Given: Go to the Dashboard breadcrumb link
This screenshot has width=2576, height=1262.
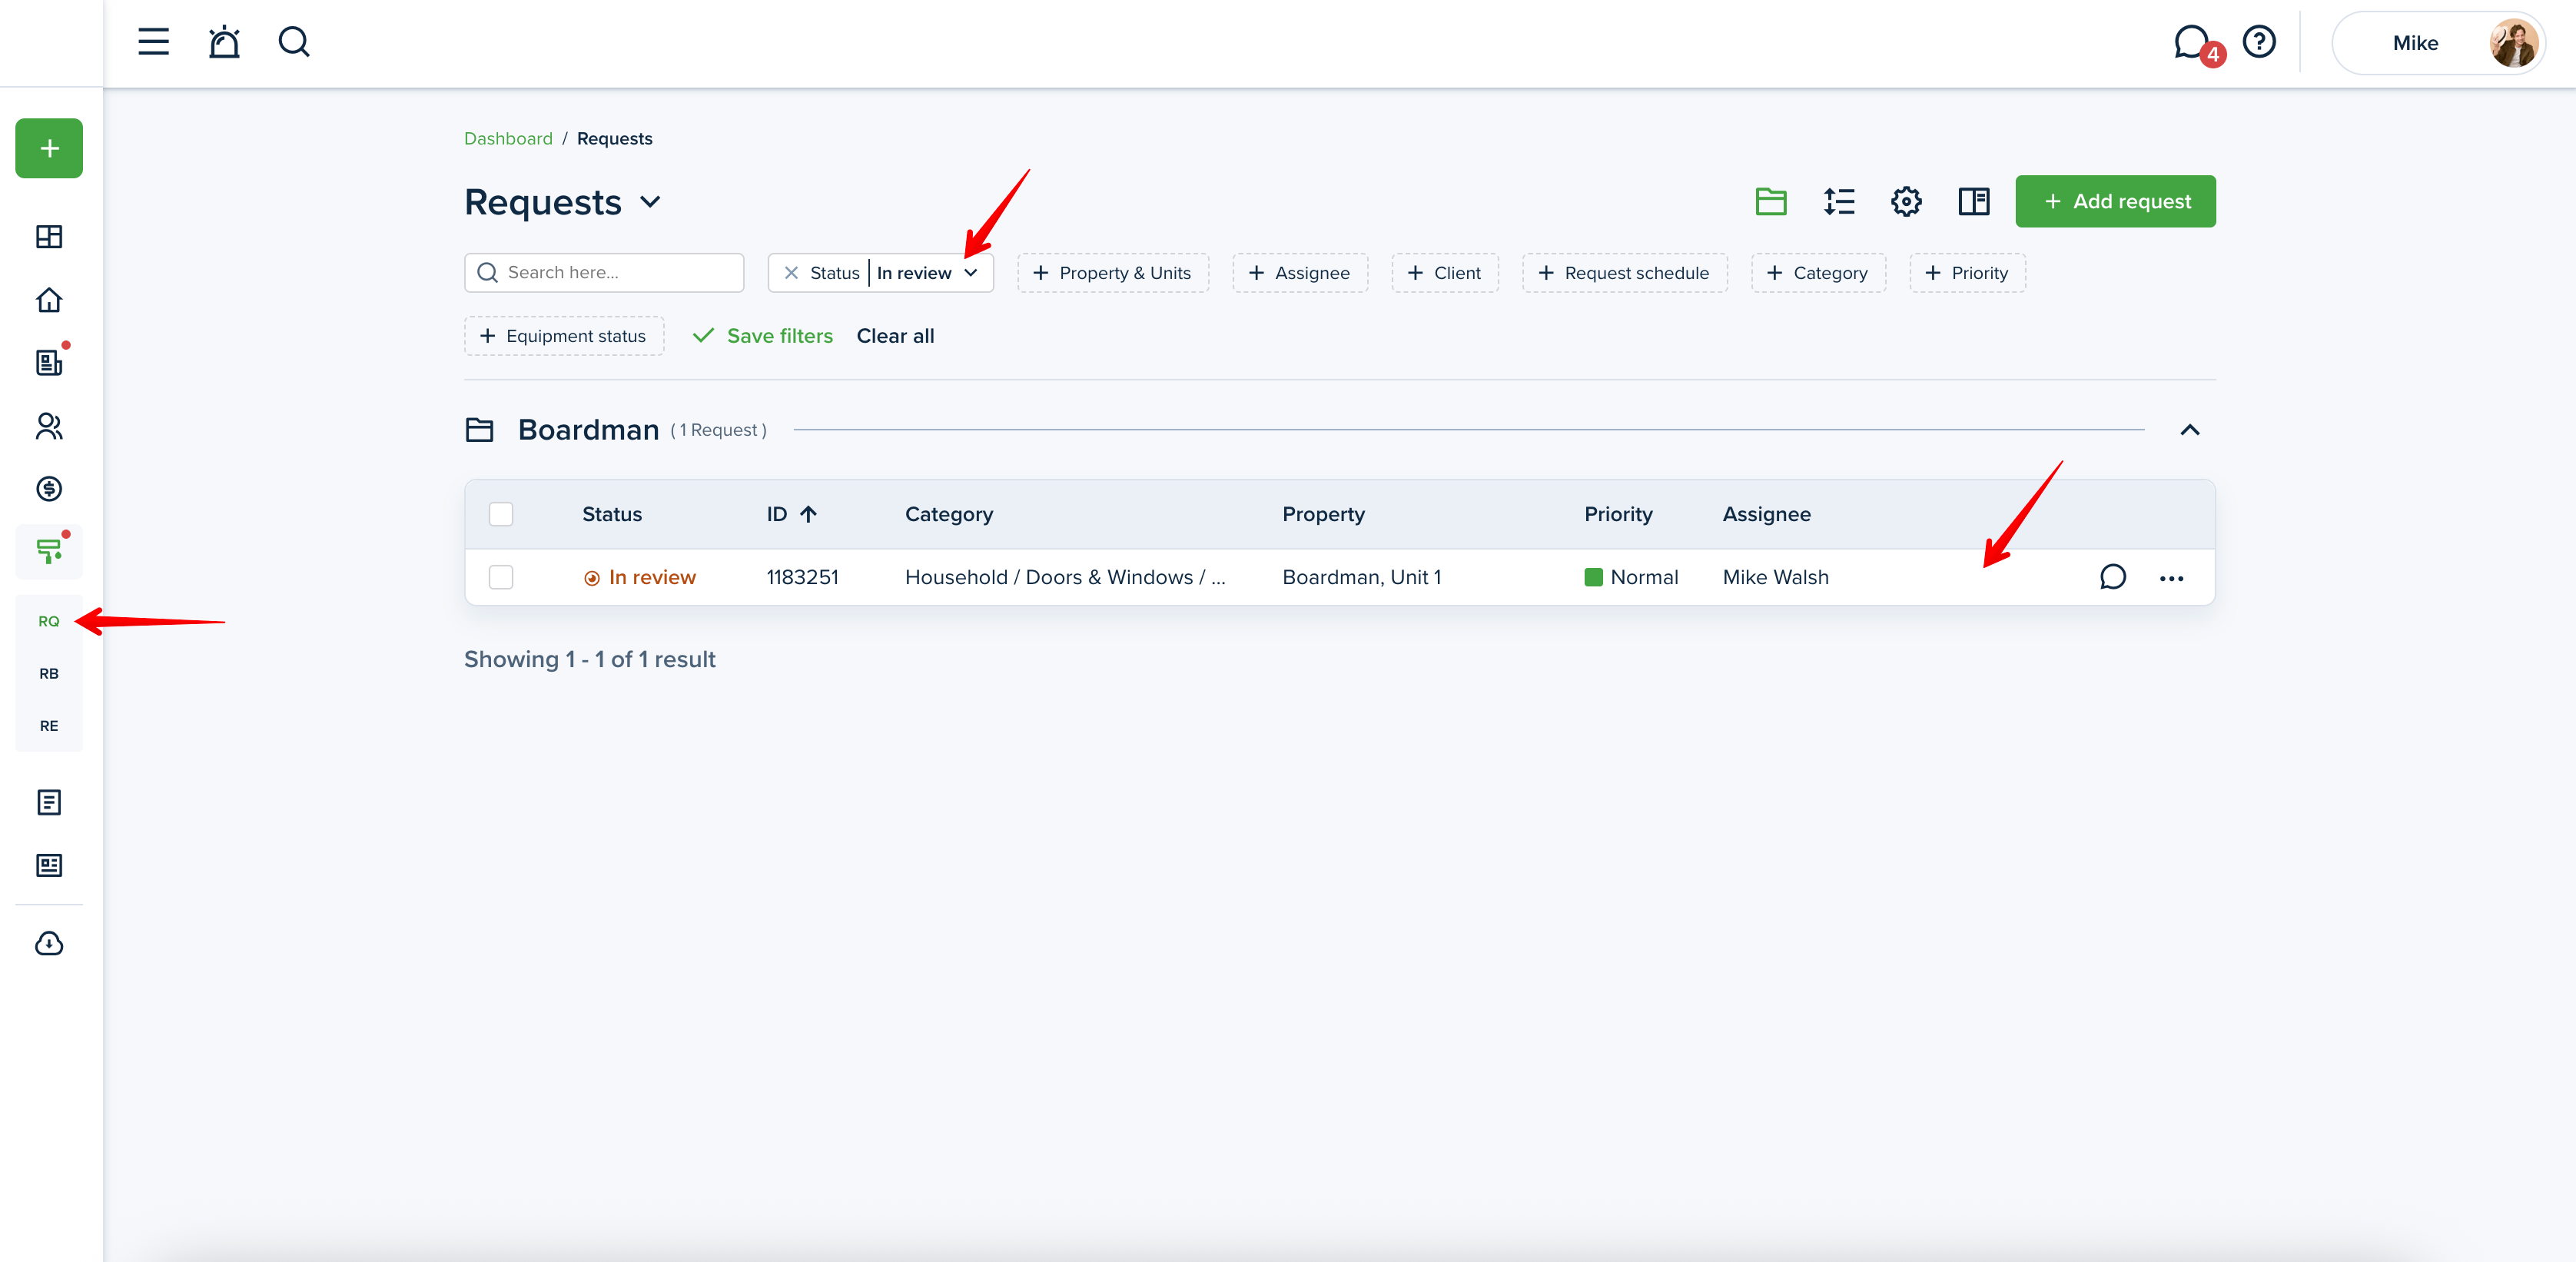Looking at the screenshot, I should (508, 138).
